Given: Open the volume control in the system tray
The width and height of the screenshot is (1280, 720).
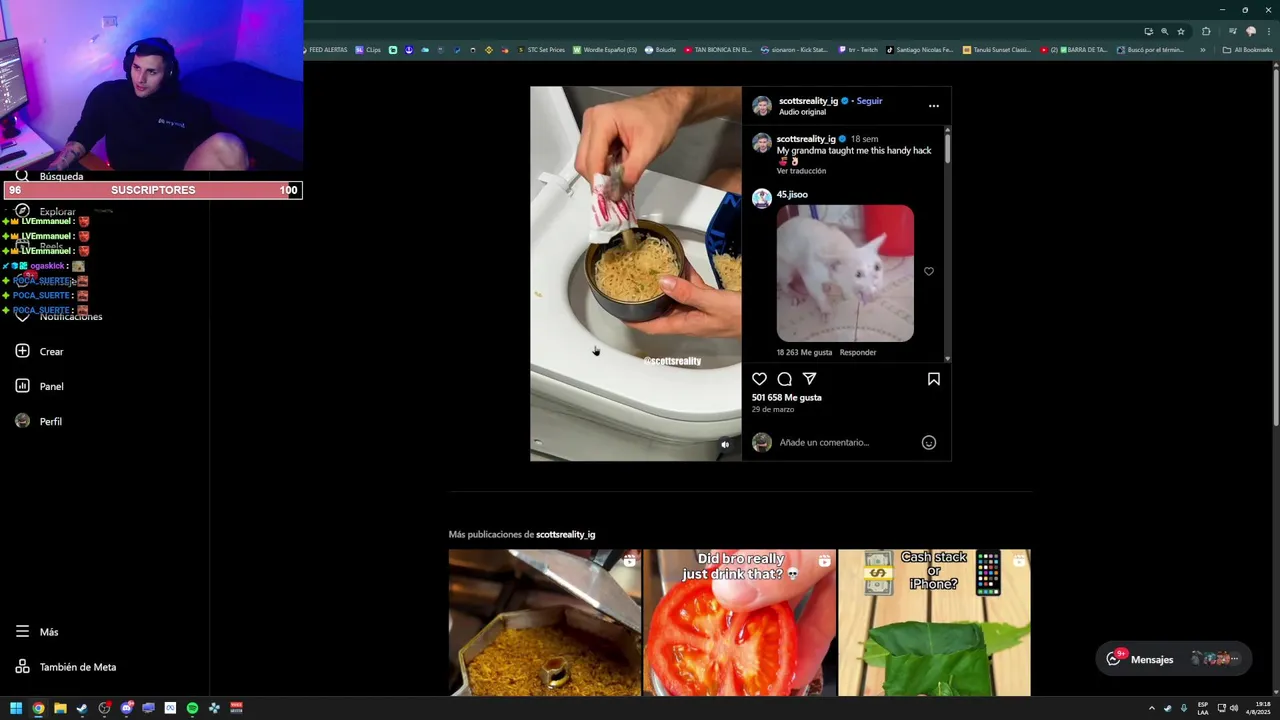Looking at the screenshot, I should tap(1234, 708).
